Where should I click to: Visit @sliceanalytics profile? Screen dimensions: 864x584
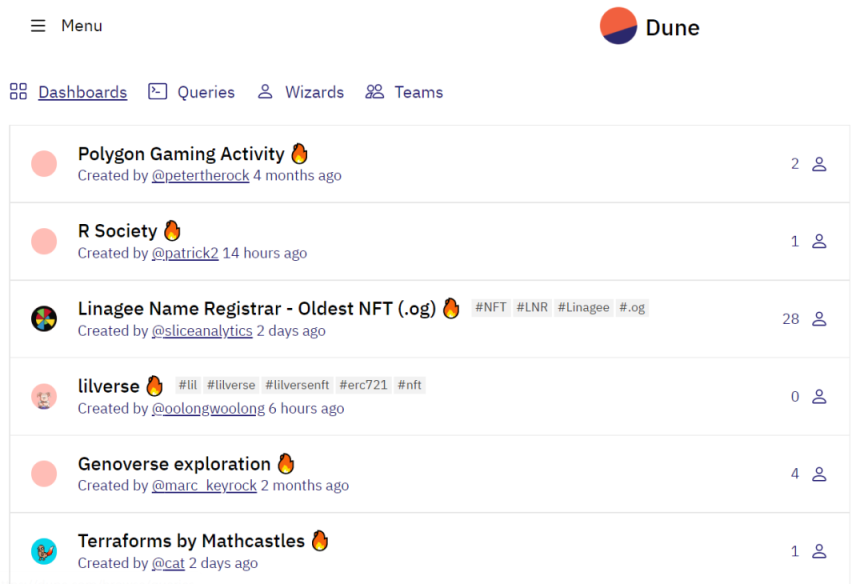click(x=202, y=331)
